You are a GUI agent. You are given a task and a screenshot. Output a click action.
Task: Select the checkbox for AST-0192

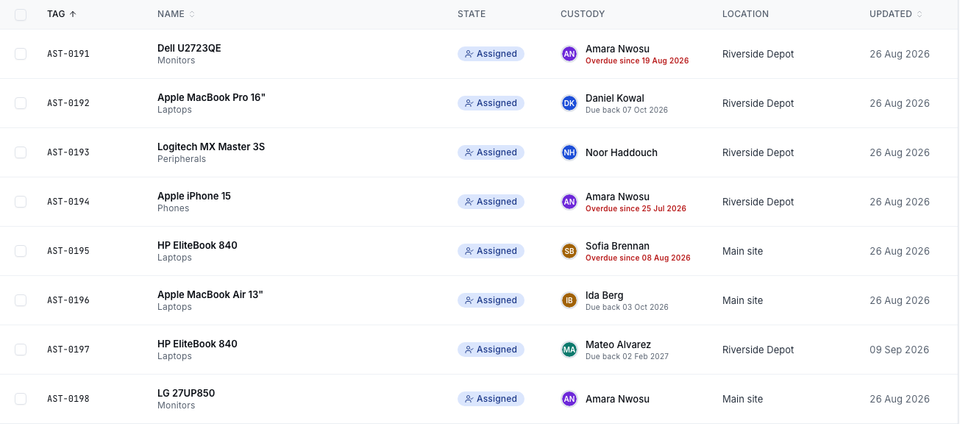[21, 103]
